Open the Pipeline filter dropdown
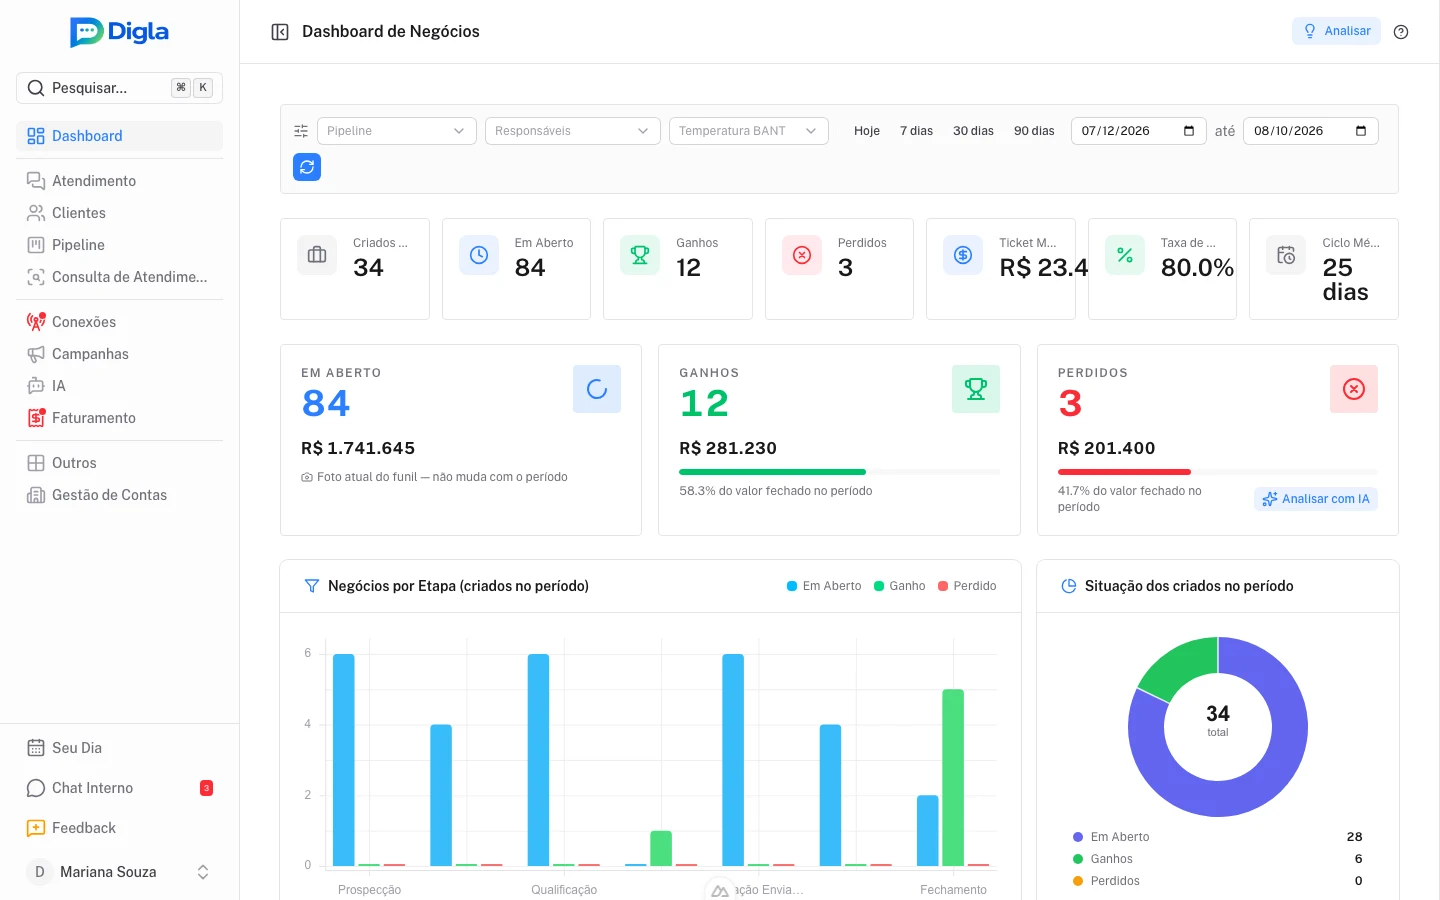 [397, 131]
